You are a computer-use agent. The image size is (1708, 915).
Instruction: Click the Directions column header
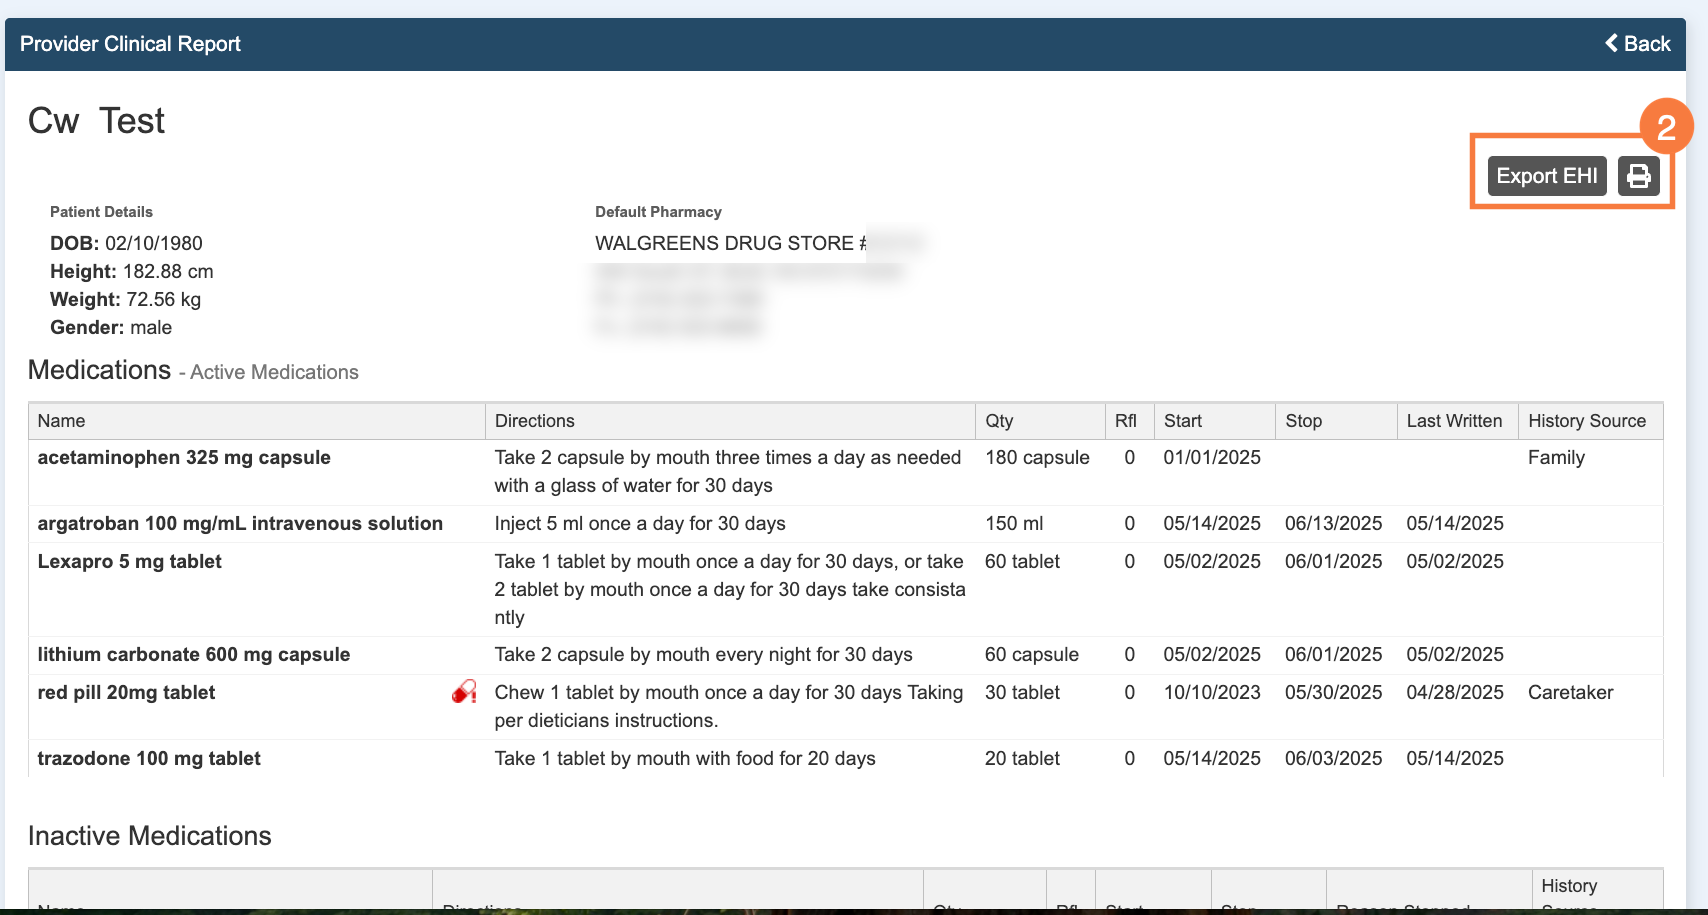coord(534,421)
